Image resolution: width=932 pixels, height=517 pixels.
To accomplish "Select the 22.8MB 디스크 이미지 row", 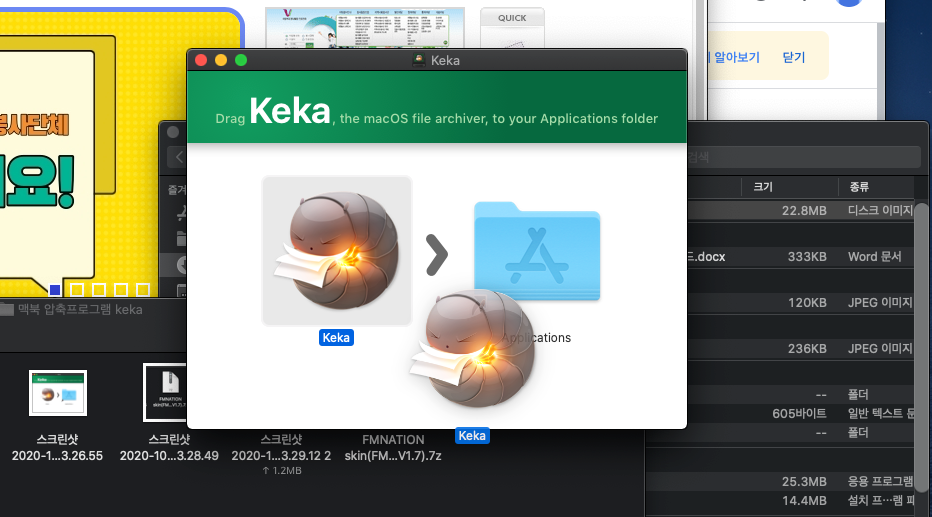I will (x=801, y=210).
